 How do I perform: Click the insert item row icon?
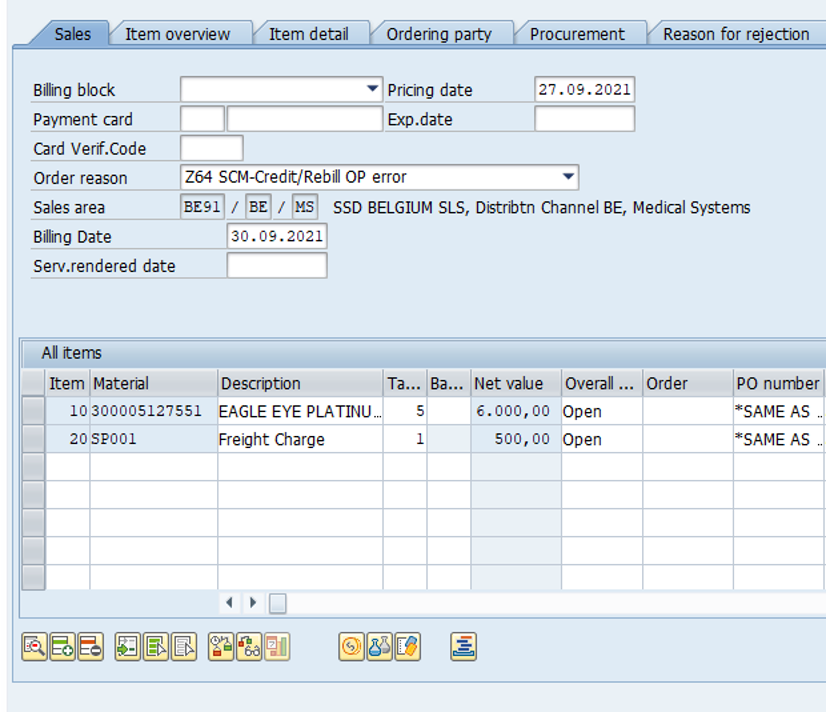pyautogui.click(x=63, y=646)
